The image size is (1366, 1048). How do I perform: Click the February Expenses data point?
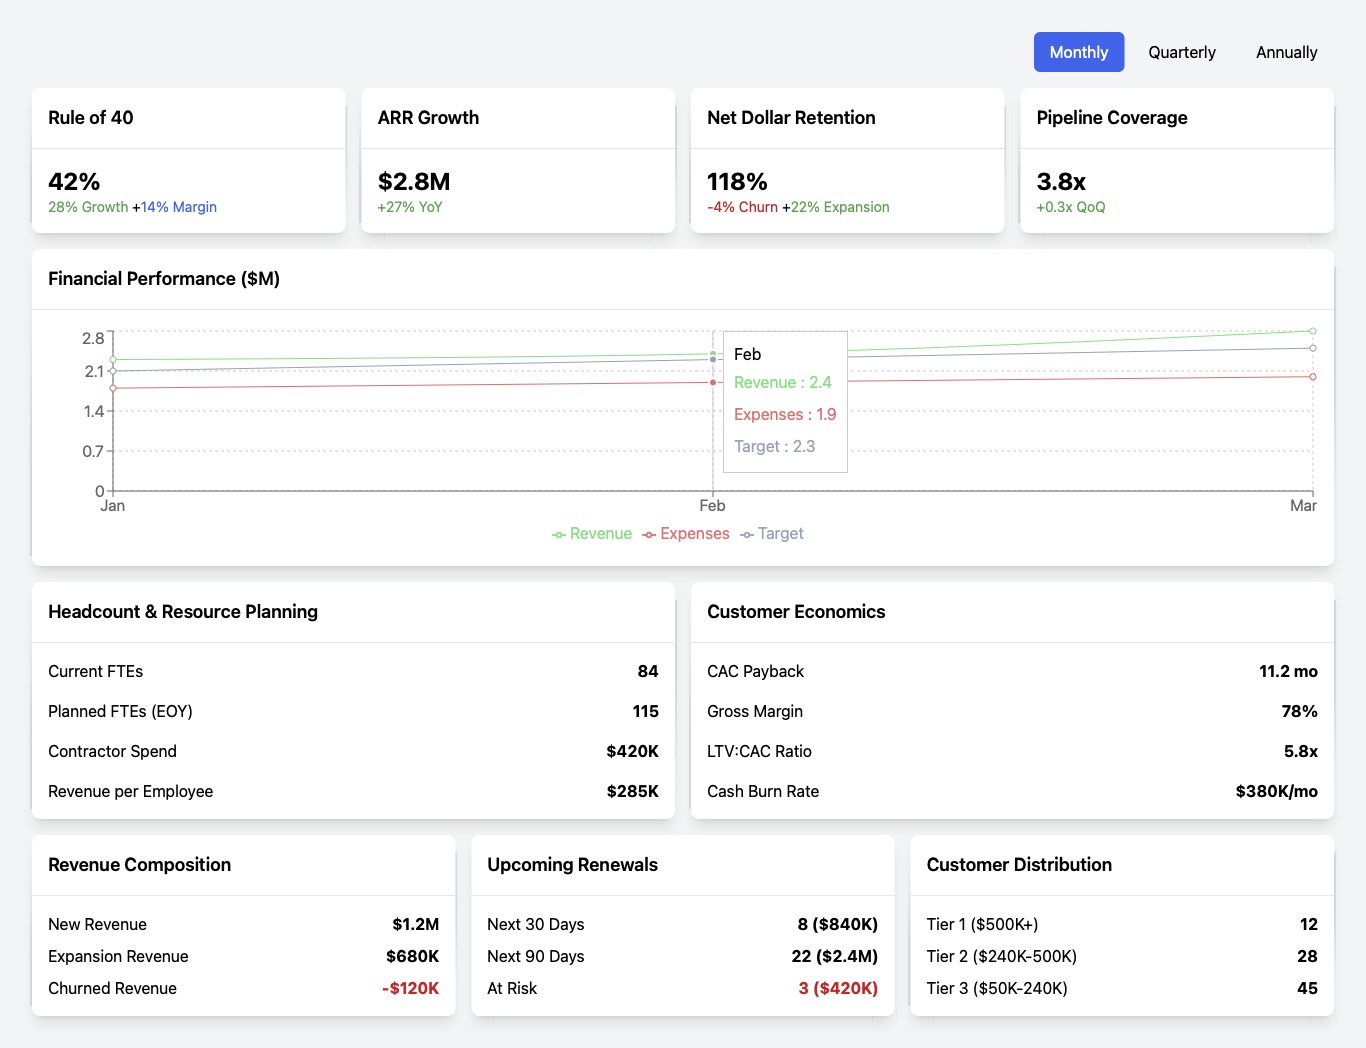coord(713,382)
